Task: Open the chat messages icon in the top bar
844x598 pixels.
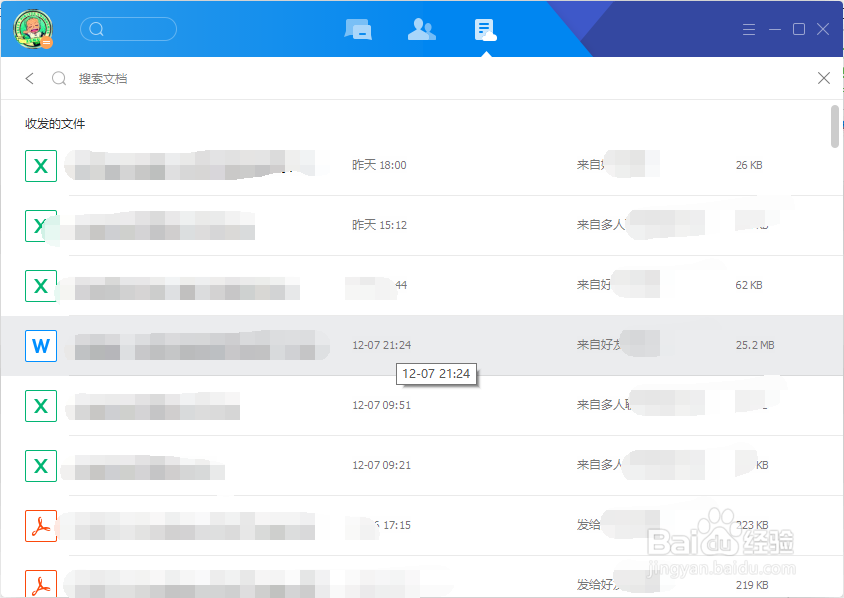Action: click(358, 29)
